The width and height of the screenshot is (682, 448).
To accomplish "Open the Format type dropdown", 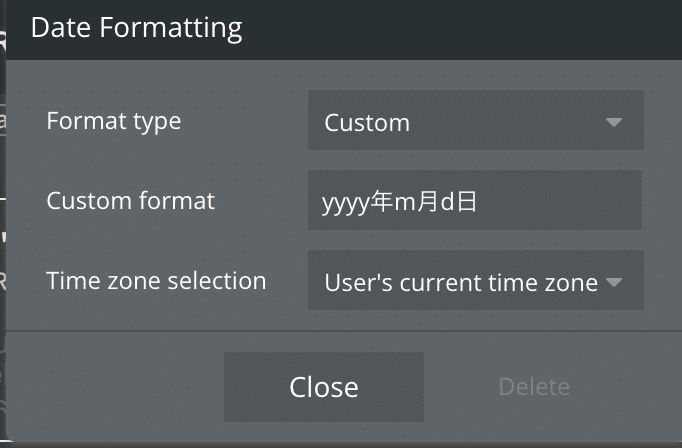I will 475,120.
